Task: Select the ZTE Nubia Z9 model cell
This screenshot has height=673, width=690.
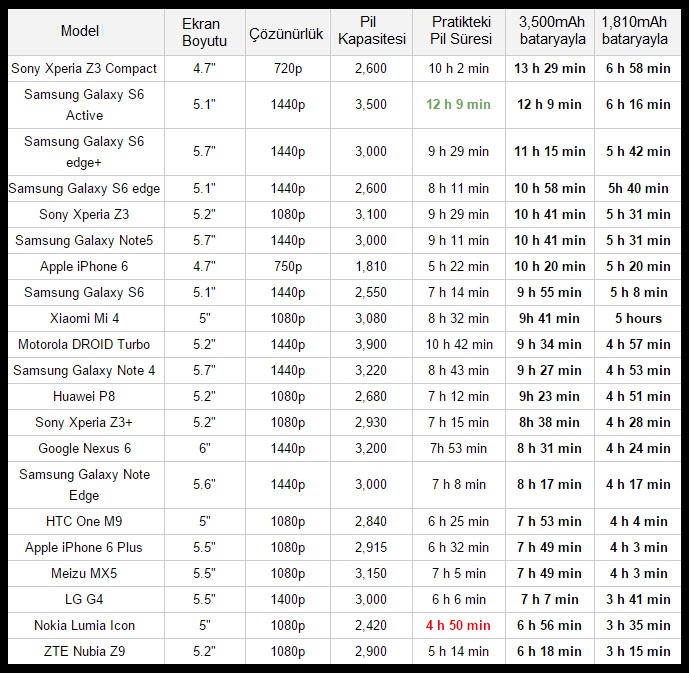Action: click(x=84, y=651)
